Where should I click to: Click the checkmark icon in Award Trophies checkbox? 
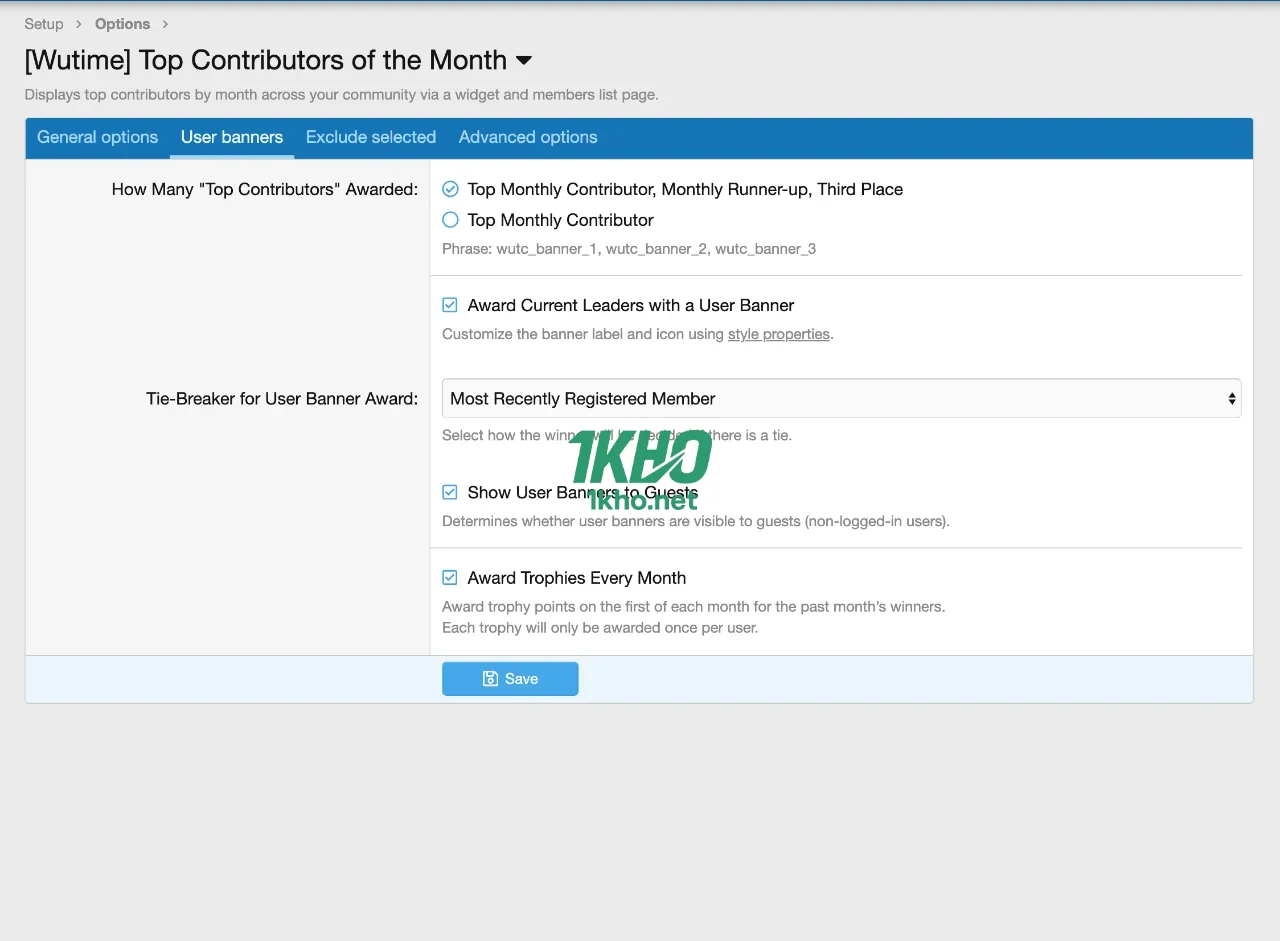click(449, 577)
